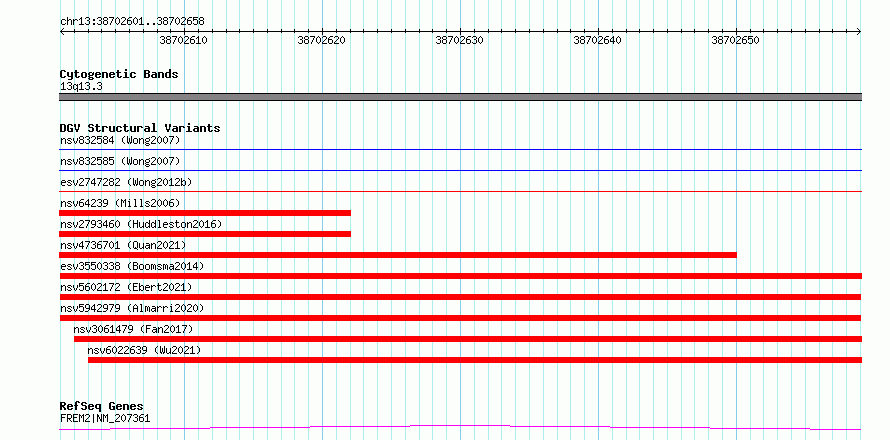Image resolution: width=890 pixels, height=440 pixels.
Task: Click the nsv5942979 (Almarri2020) label
Action: [x=132, y=308]
